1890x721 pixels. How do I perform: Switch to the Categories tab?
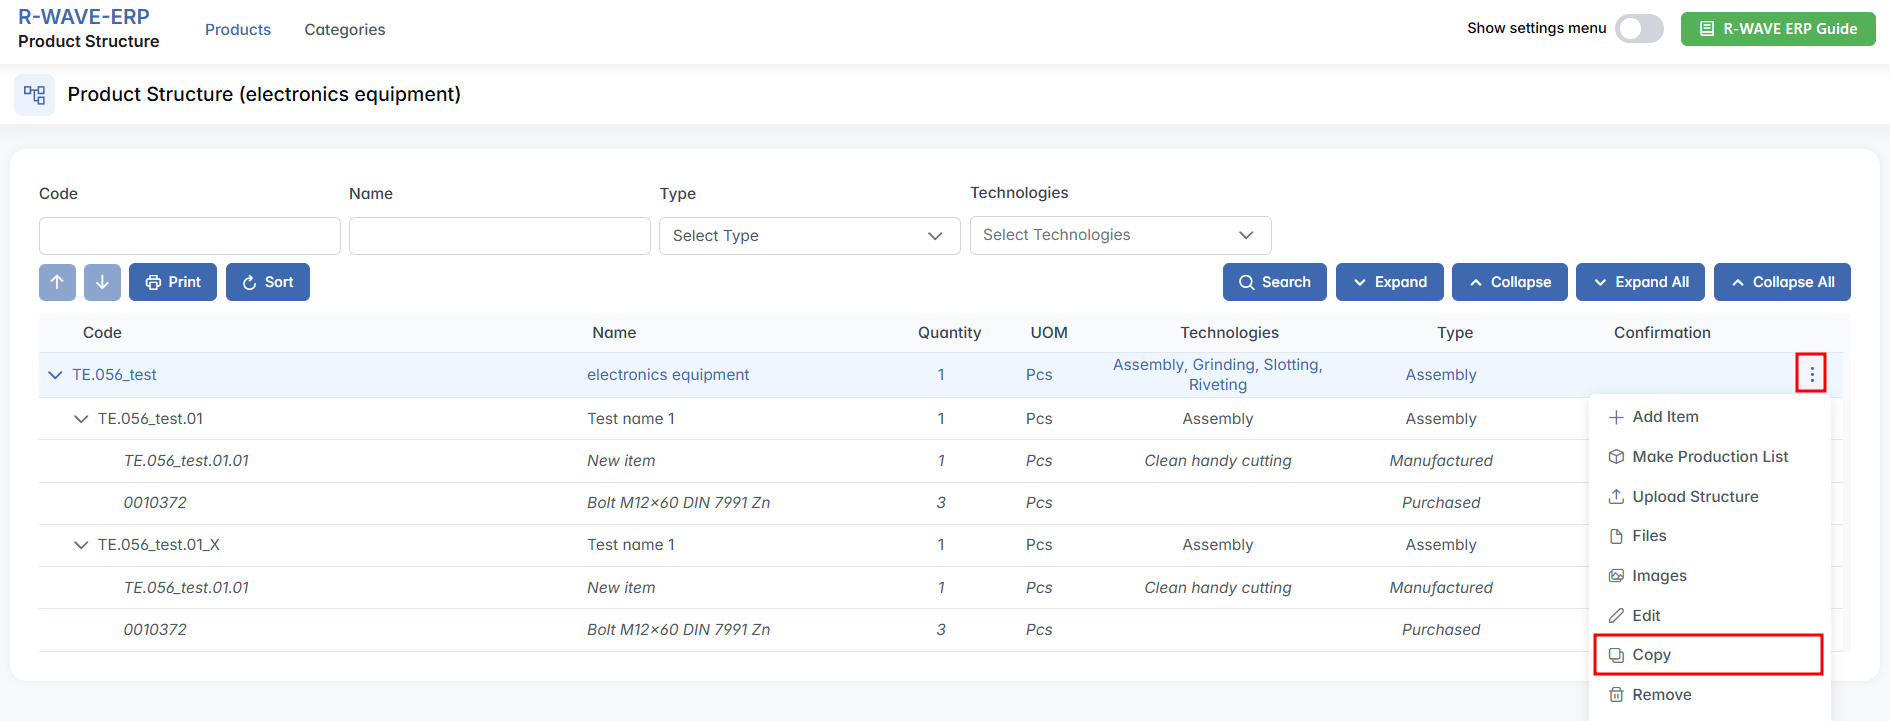pos(344,30)
